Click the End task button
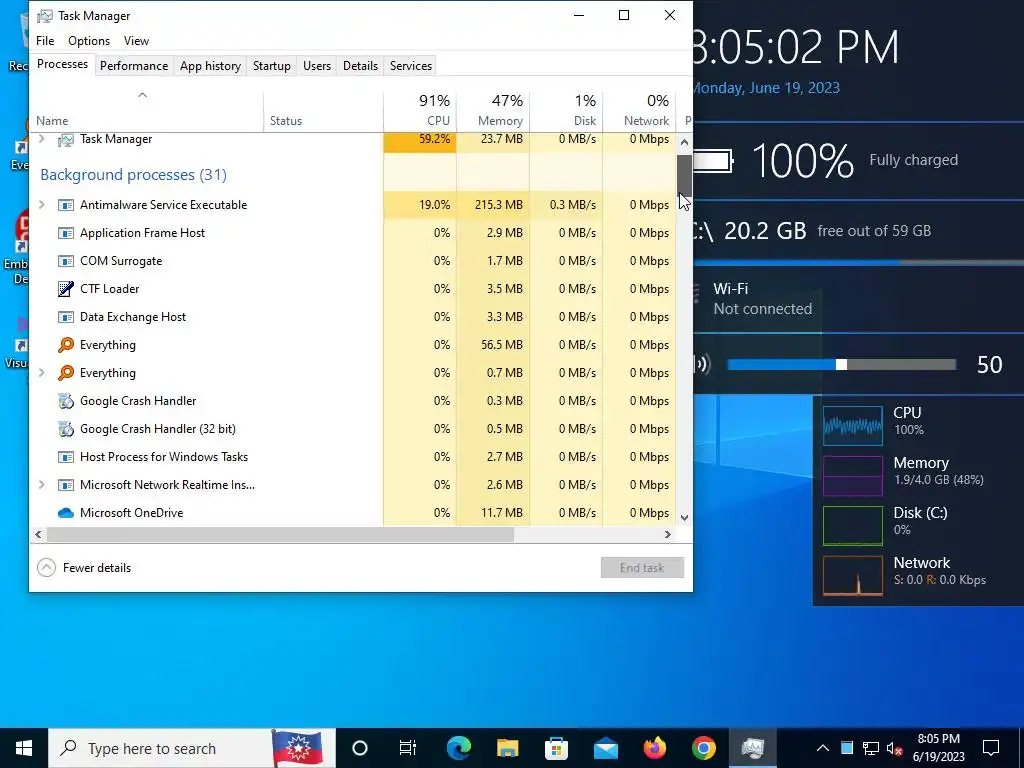 coord(642,568)
